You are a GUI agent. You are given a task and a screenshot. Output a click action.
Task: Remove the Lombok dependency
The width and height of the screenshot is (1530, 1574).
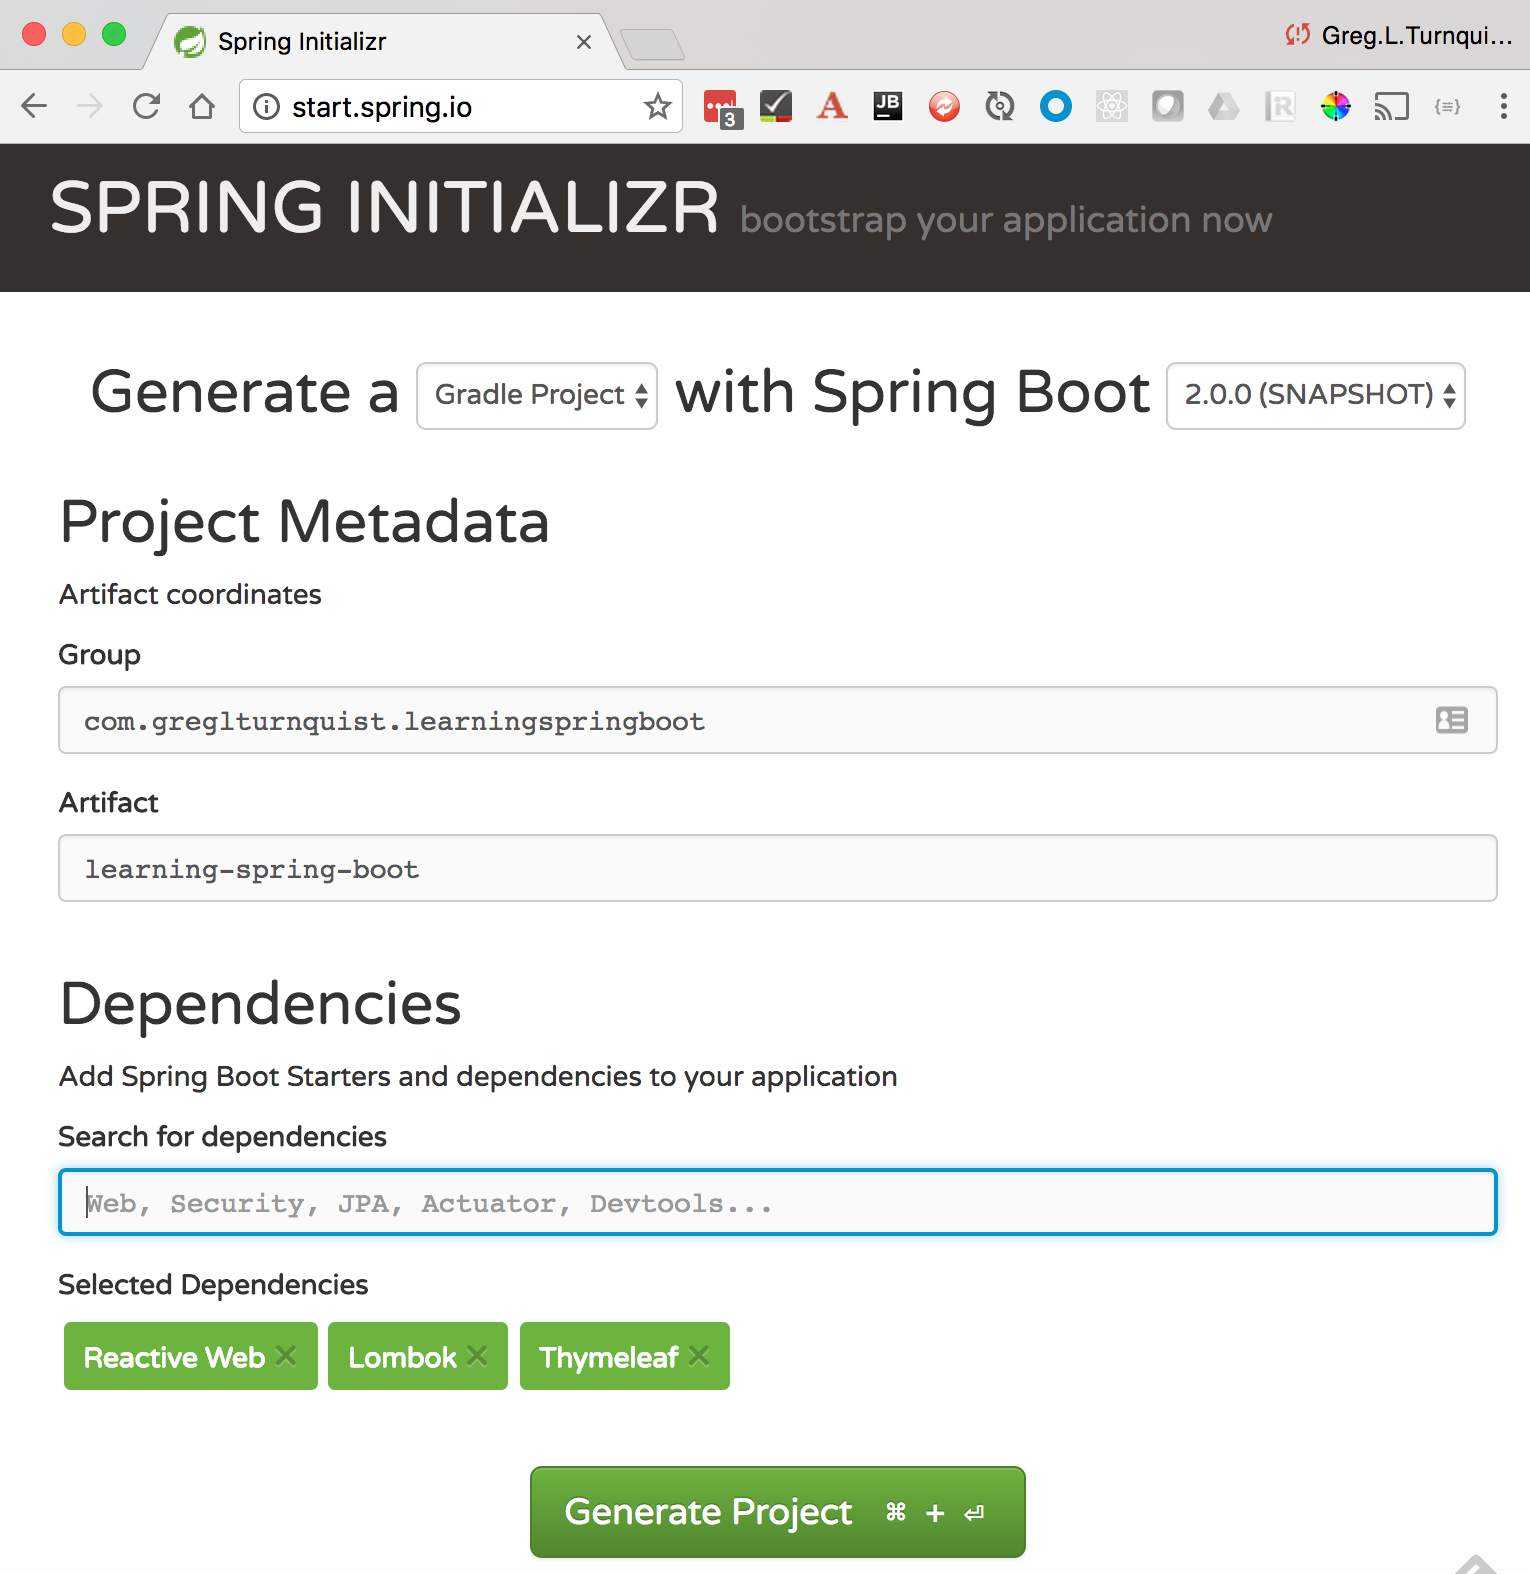tap(477, 1356)
